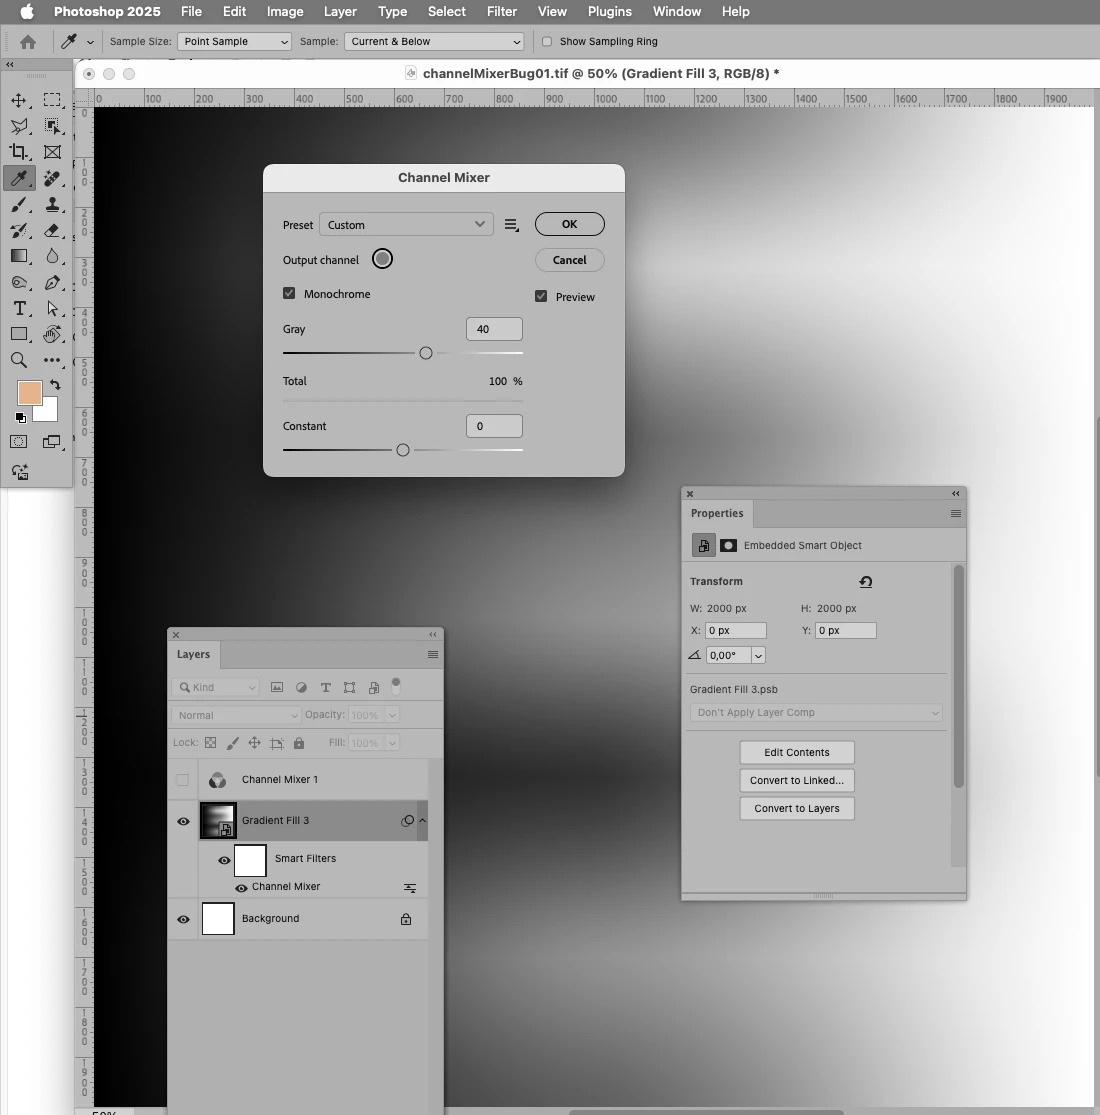The image size is (1100, 1115).
Task: Select the Move tool
Action: point(19,100)
